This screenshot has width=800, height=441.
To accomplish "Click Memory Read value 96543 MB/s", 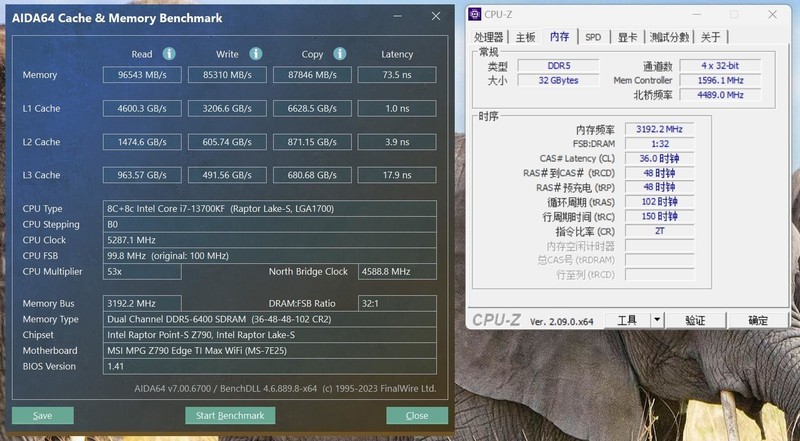I will [142, 75].
